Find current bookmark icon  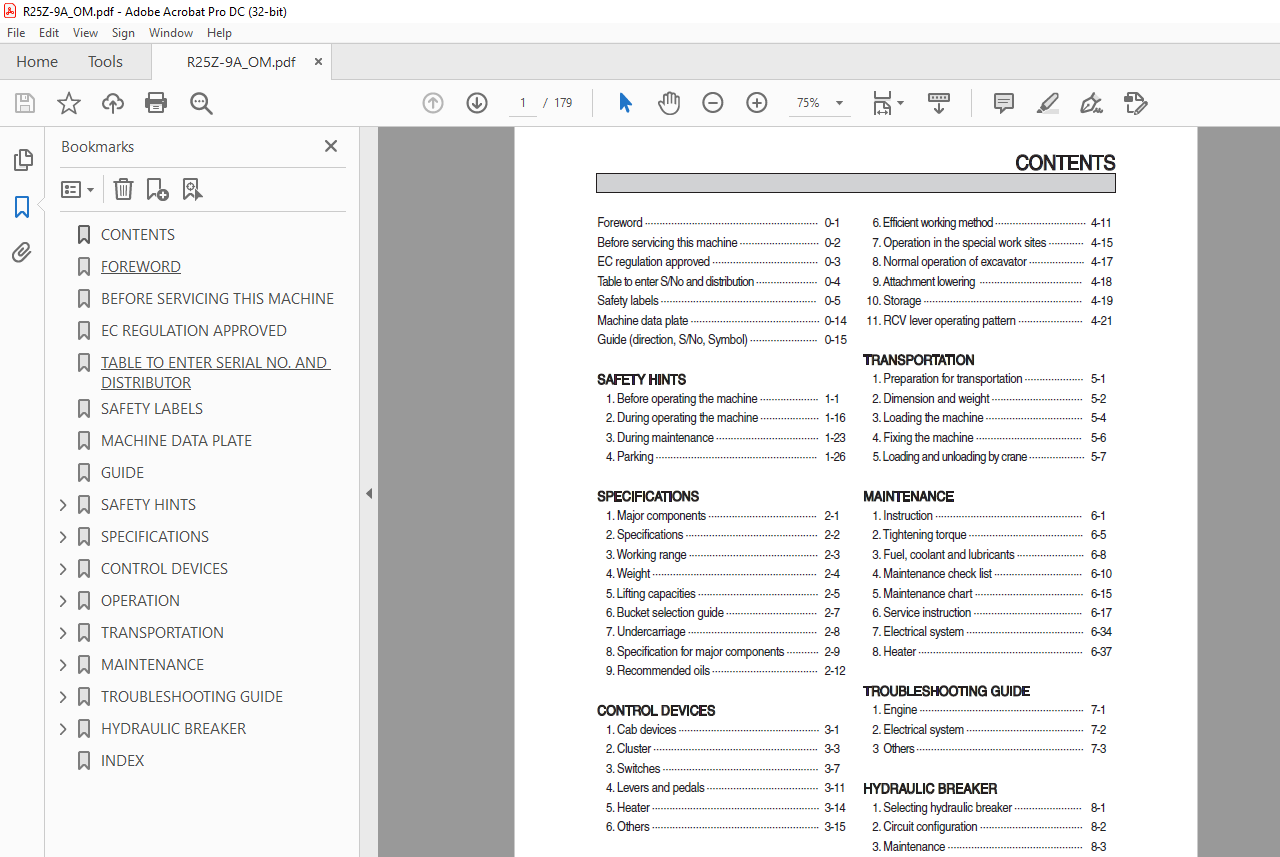[x=192, y=189]
